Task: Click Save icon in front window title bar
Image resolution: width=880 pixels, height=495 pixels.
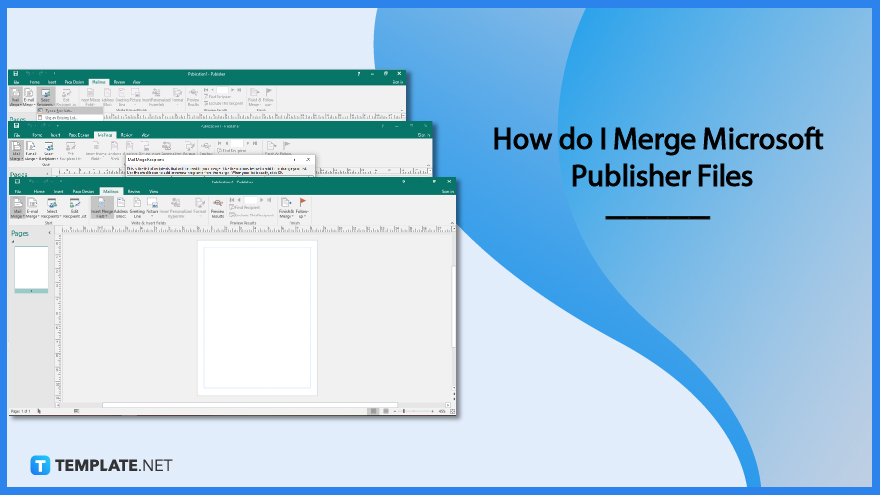Action: (17, 182)
